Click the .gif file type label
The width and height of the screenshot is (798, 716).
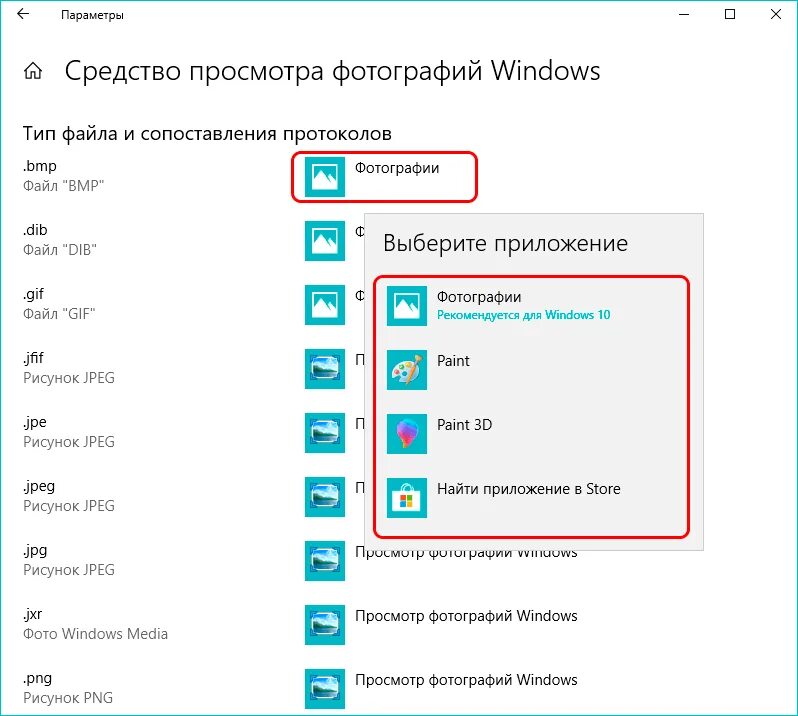34,295
